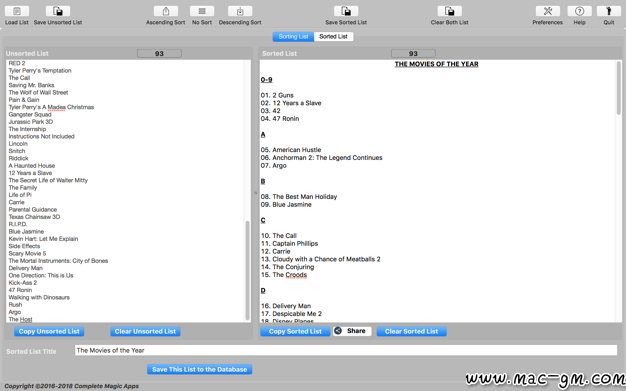The width and height of the screenshot is (626, 391).
Task: Switch to the Sorted List tab
Action: coord(333,37)
